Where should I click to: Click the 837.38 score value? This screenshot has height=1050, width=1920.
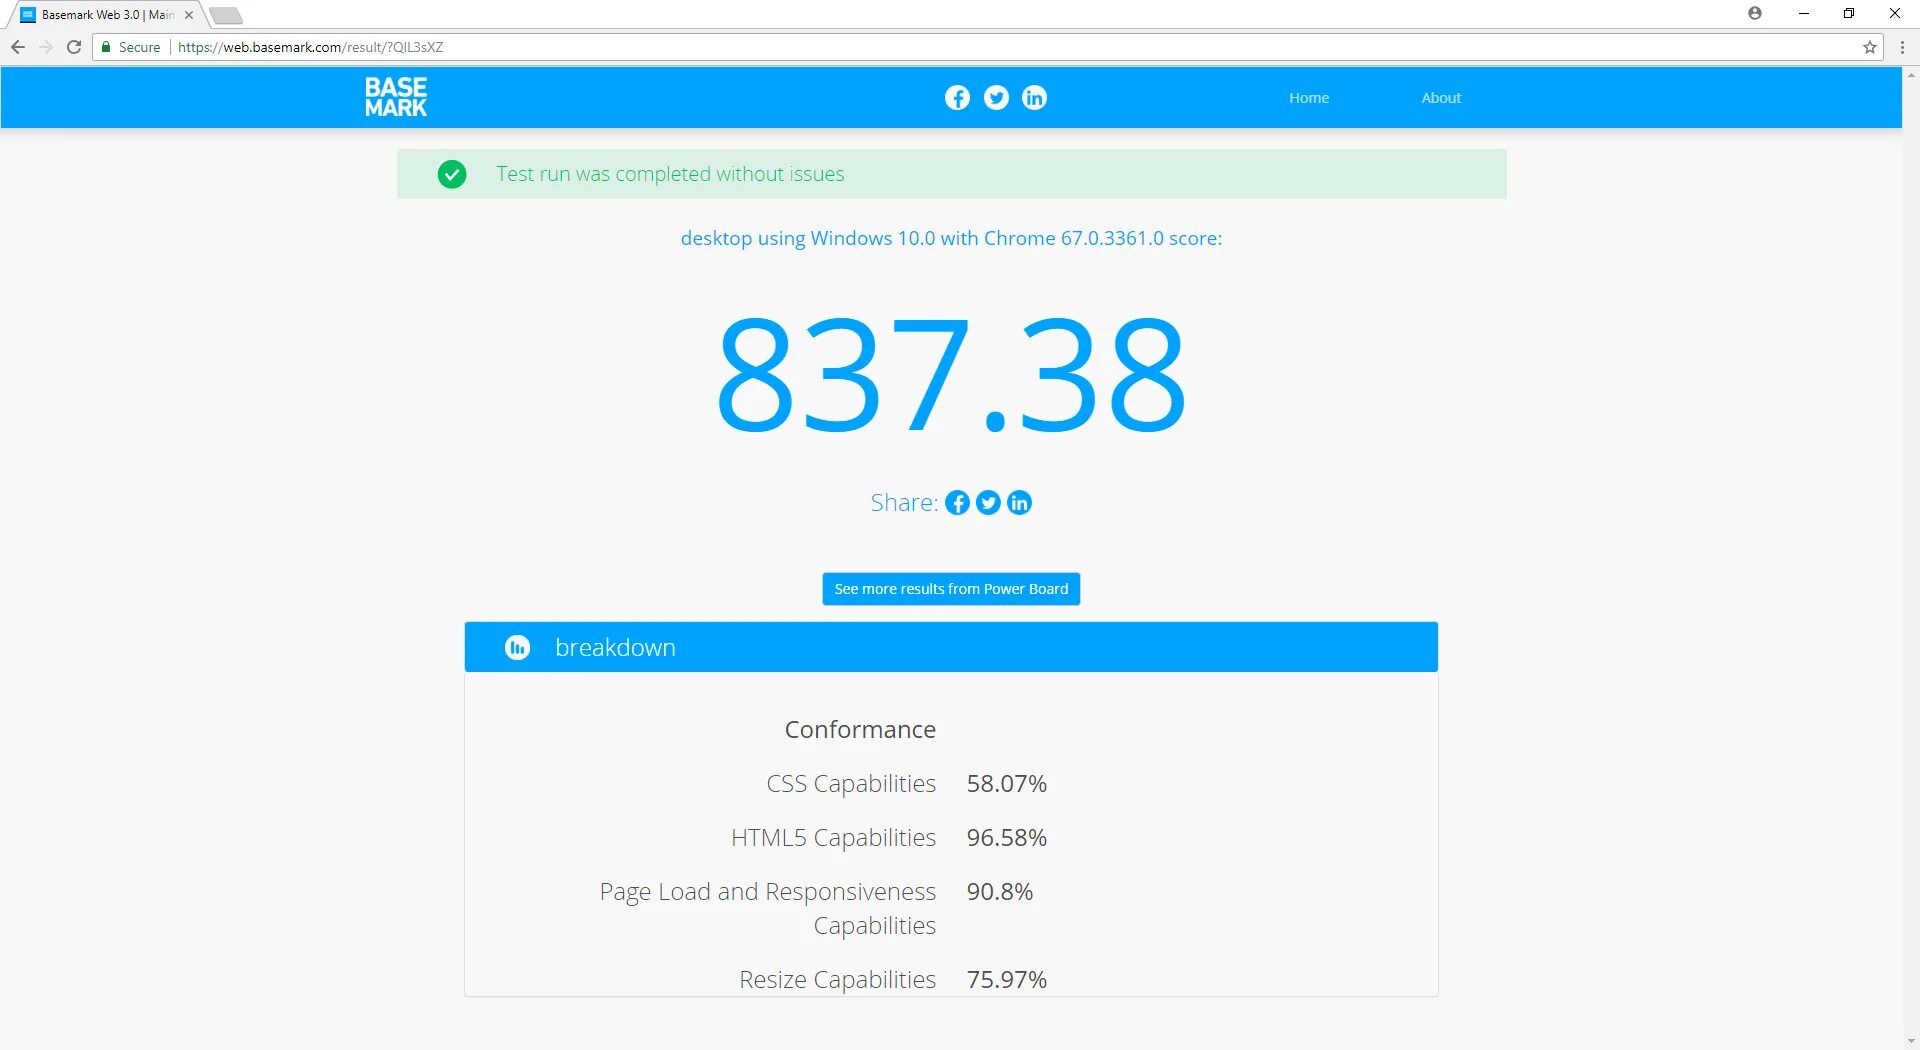point(951,374)
